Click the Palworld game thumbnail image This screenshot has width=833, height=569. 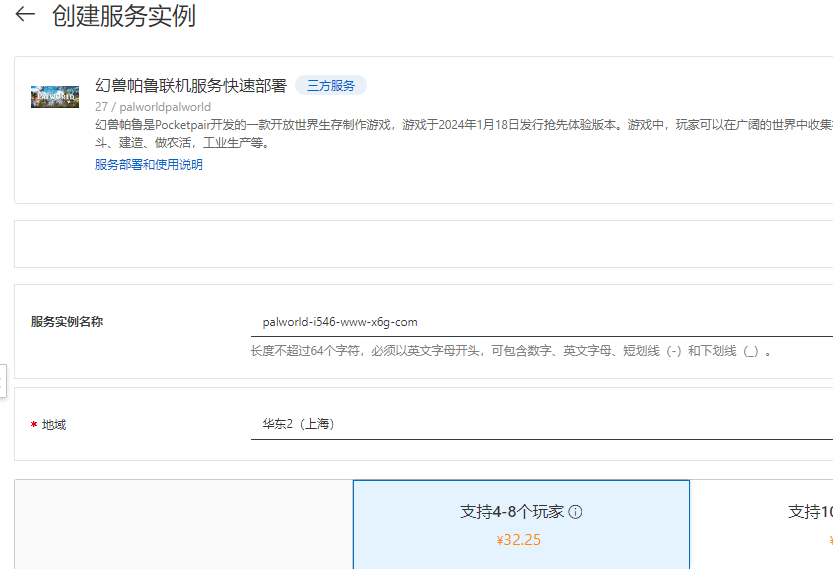pyautogui.click(x=55, y=97)
